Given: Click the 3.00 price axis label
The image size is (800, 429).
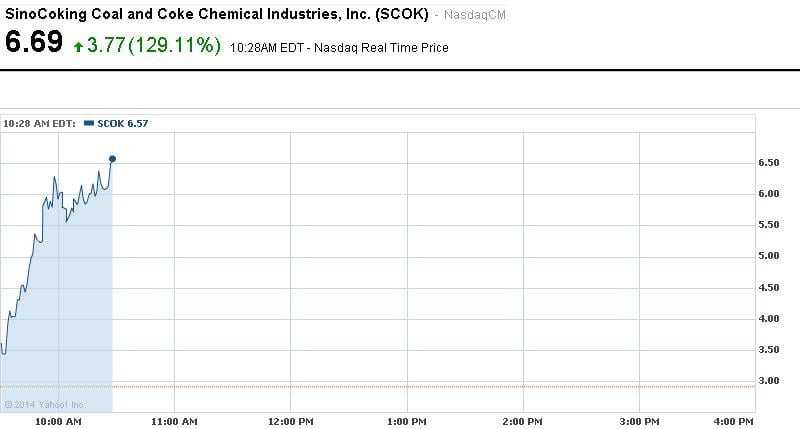Looking at the screenshot, I should [x=769, y=381].
